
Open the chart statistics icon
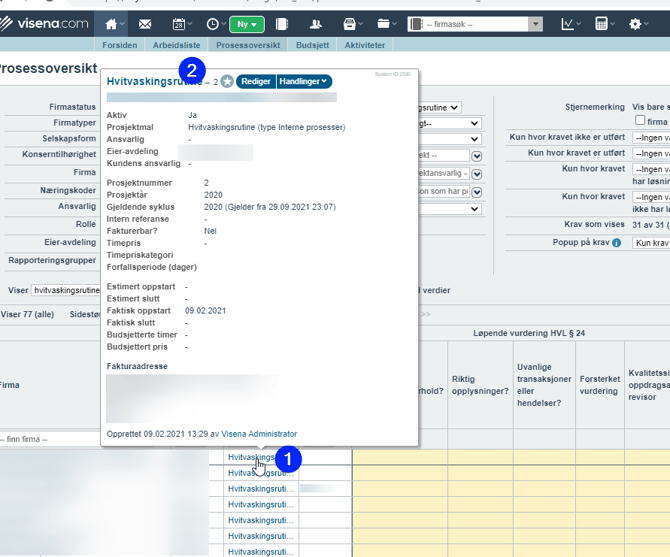569,24
